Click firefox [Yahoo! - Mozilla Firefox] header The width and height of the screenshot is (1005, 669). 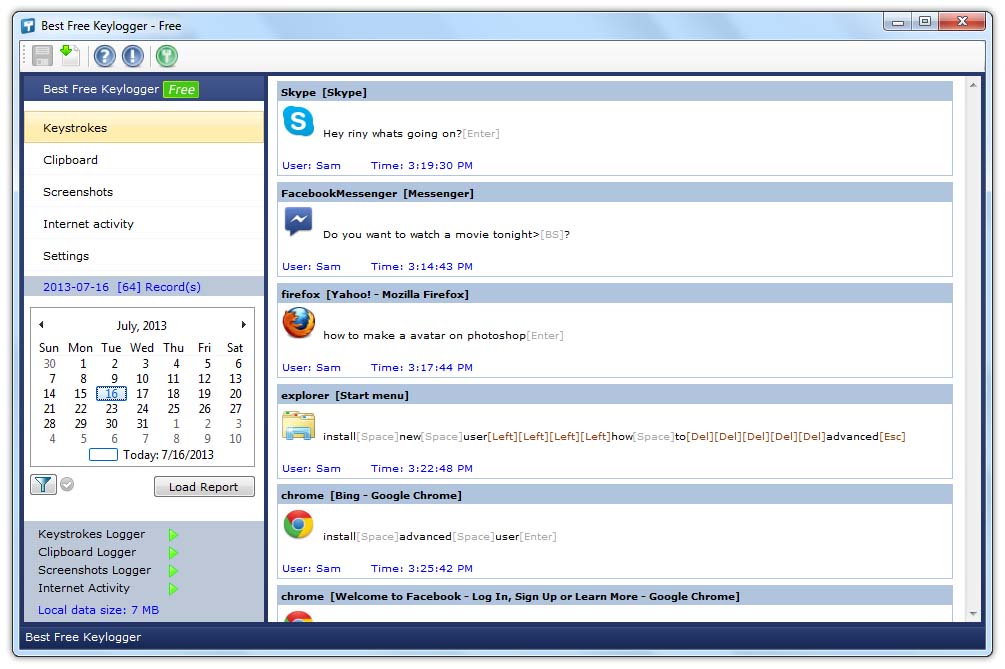pos(615,294)
